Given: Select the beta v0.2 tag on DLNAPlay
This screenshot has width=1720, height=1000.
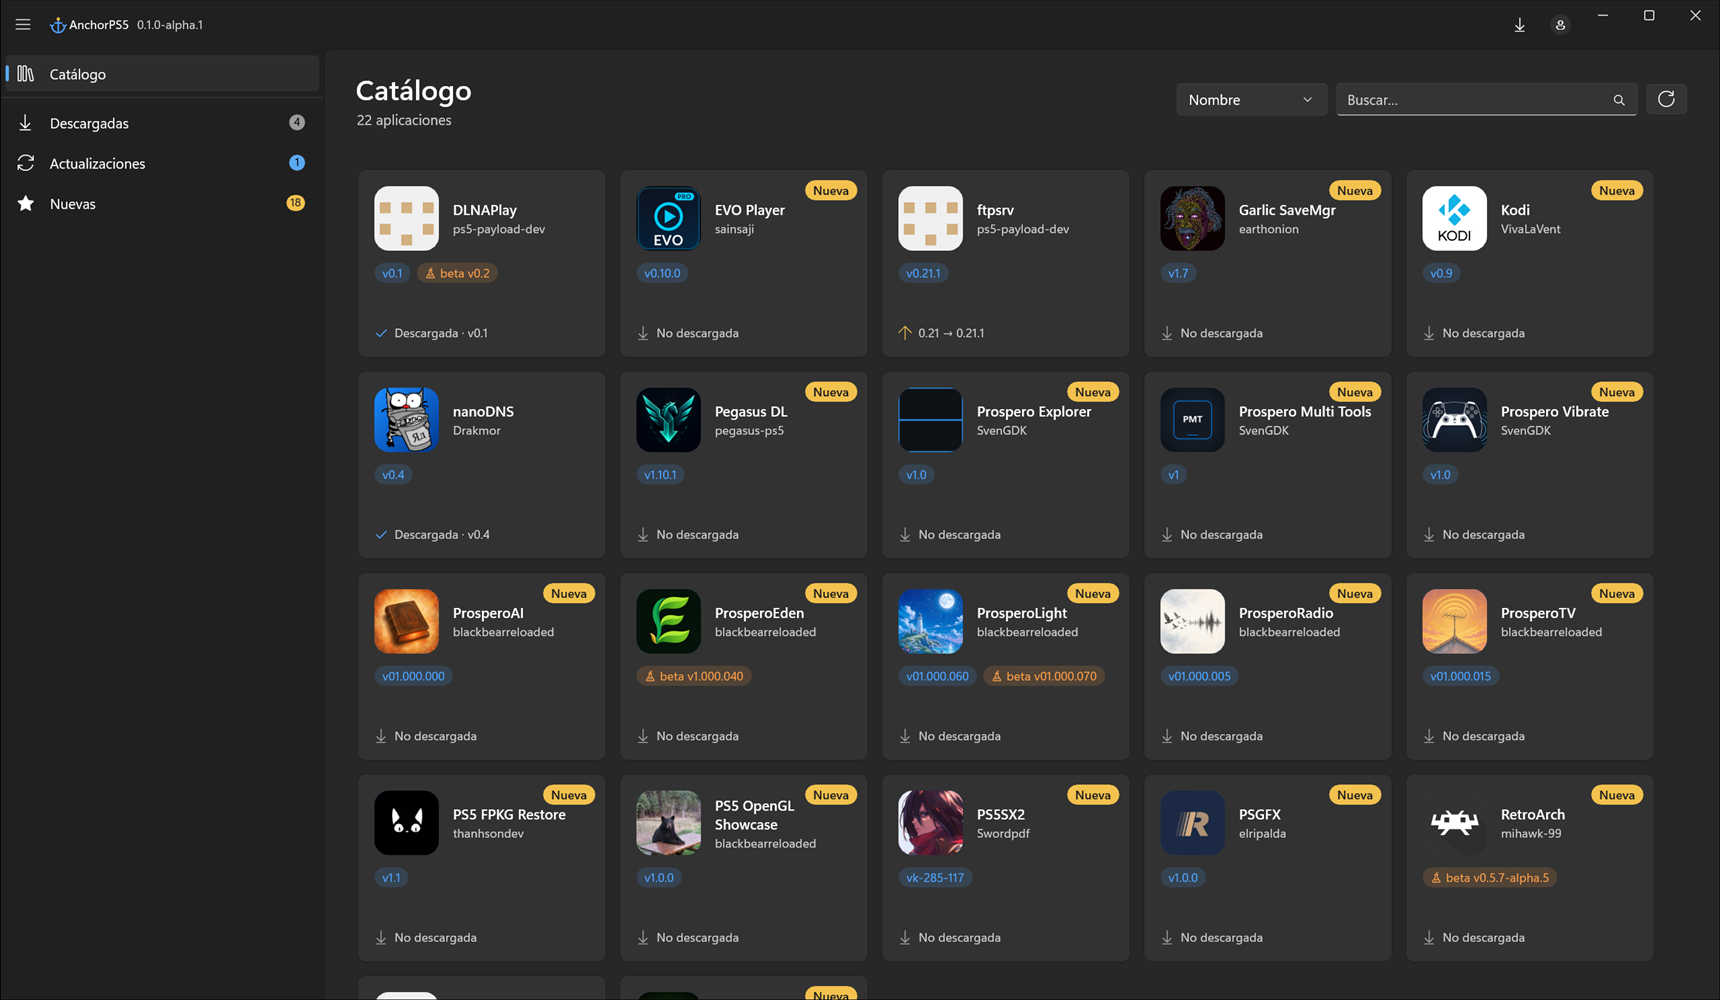Looking at the screenshot, I should click(457, 273).
